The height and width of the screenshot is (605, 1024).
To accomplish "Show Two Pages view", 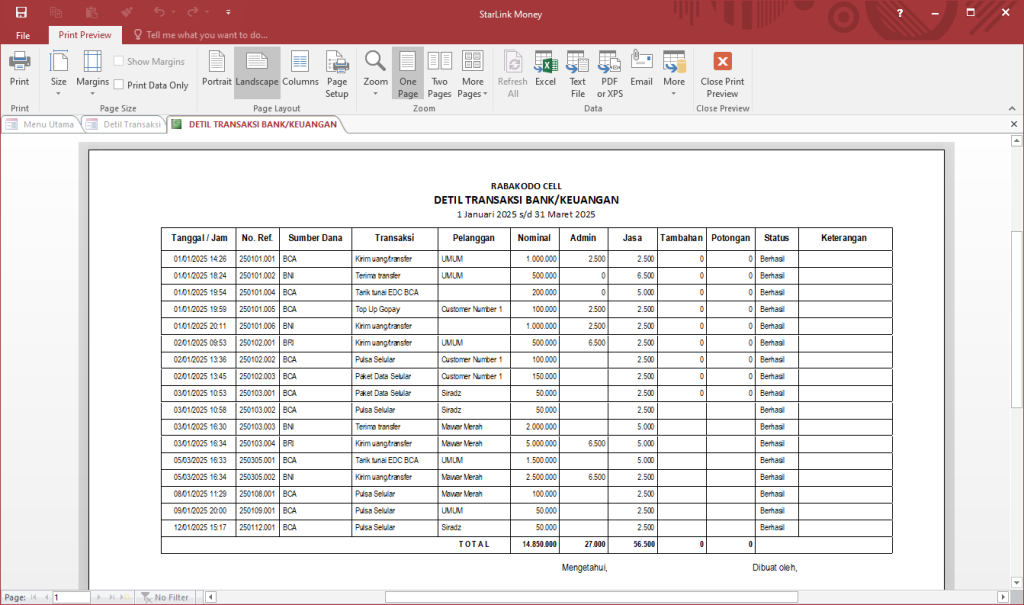I will coord(440,74).
